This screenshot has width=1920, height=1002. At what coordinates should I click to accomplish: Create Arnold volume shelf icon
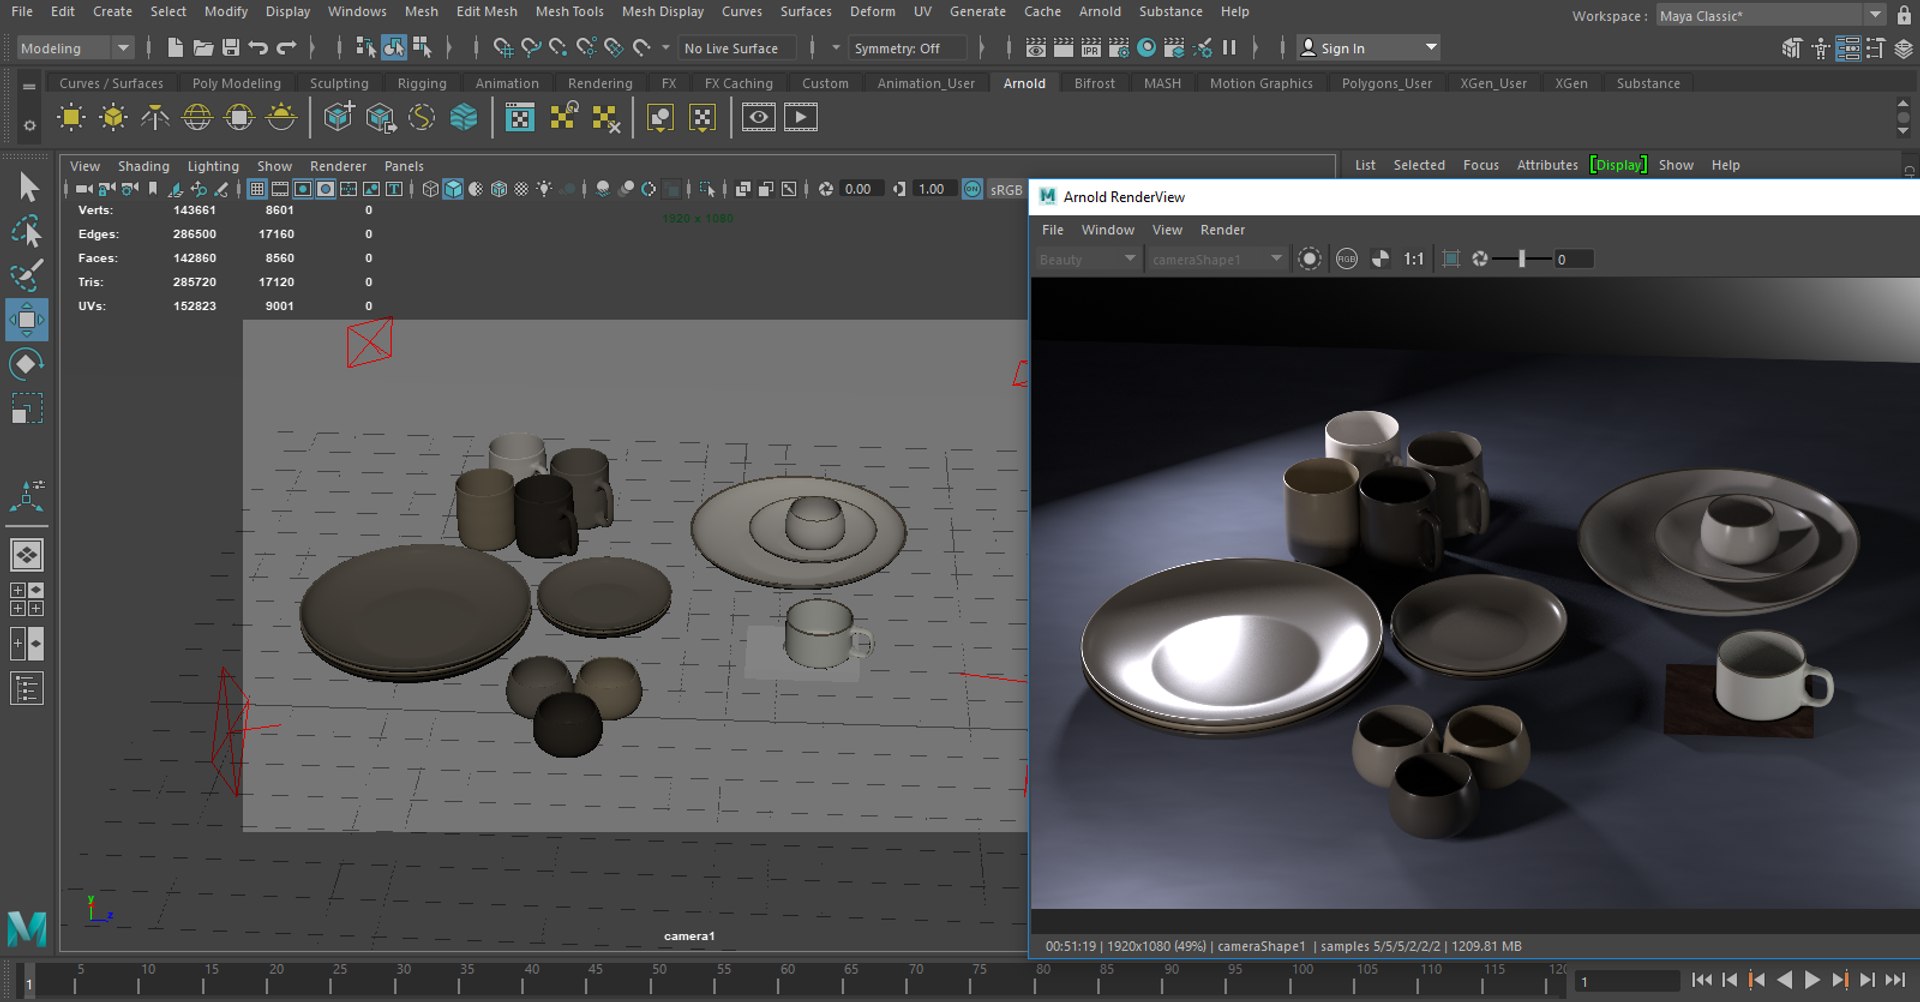click(464, 118)
